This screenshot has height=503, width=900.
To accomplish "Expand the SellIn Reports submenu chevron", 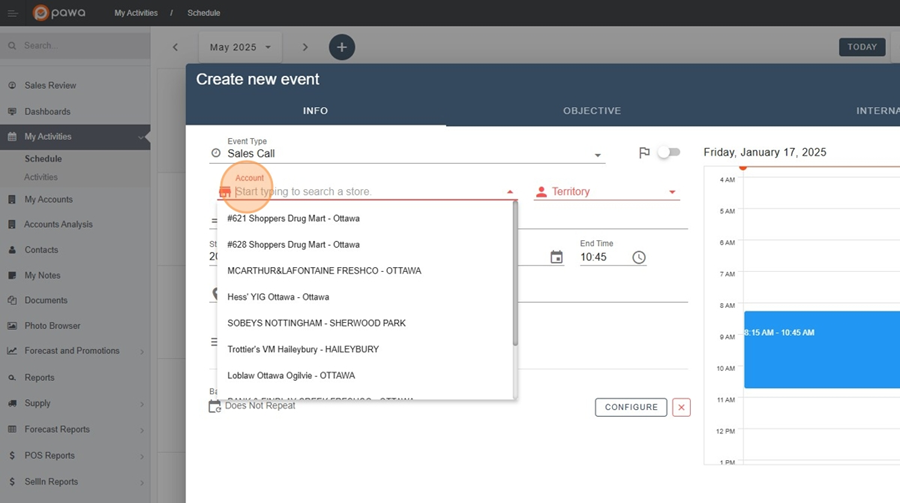I will pos(141,482).
